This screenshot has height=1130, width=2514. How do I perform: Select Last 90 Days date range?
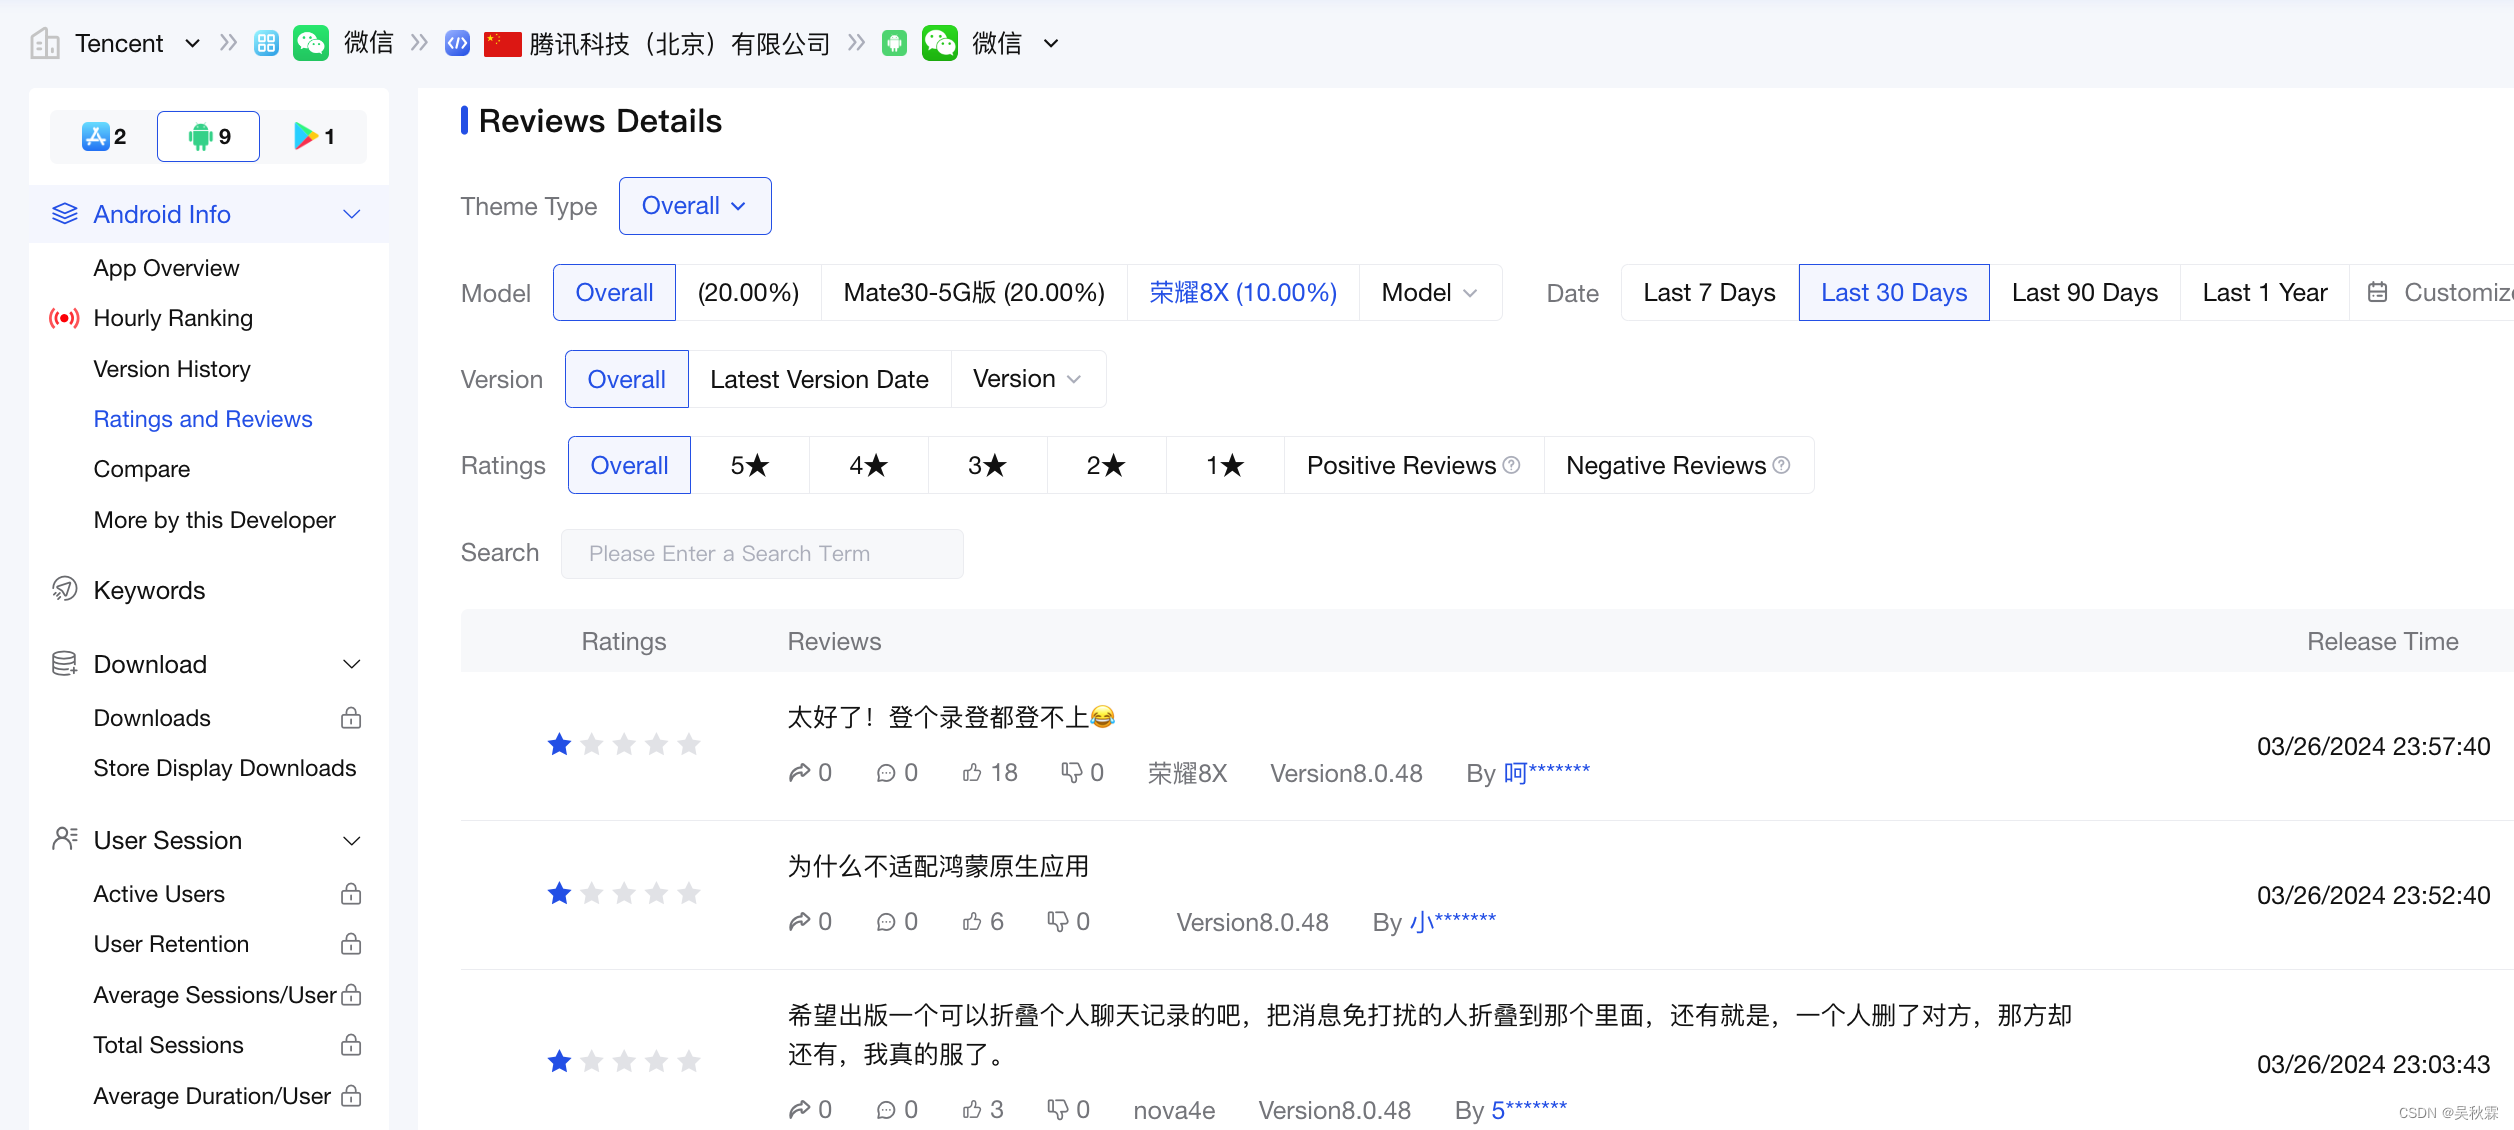point(2084,292)
